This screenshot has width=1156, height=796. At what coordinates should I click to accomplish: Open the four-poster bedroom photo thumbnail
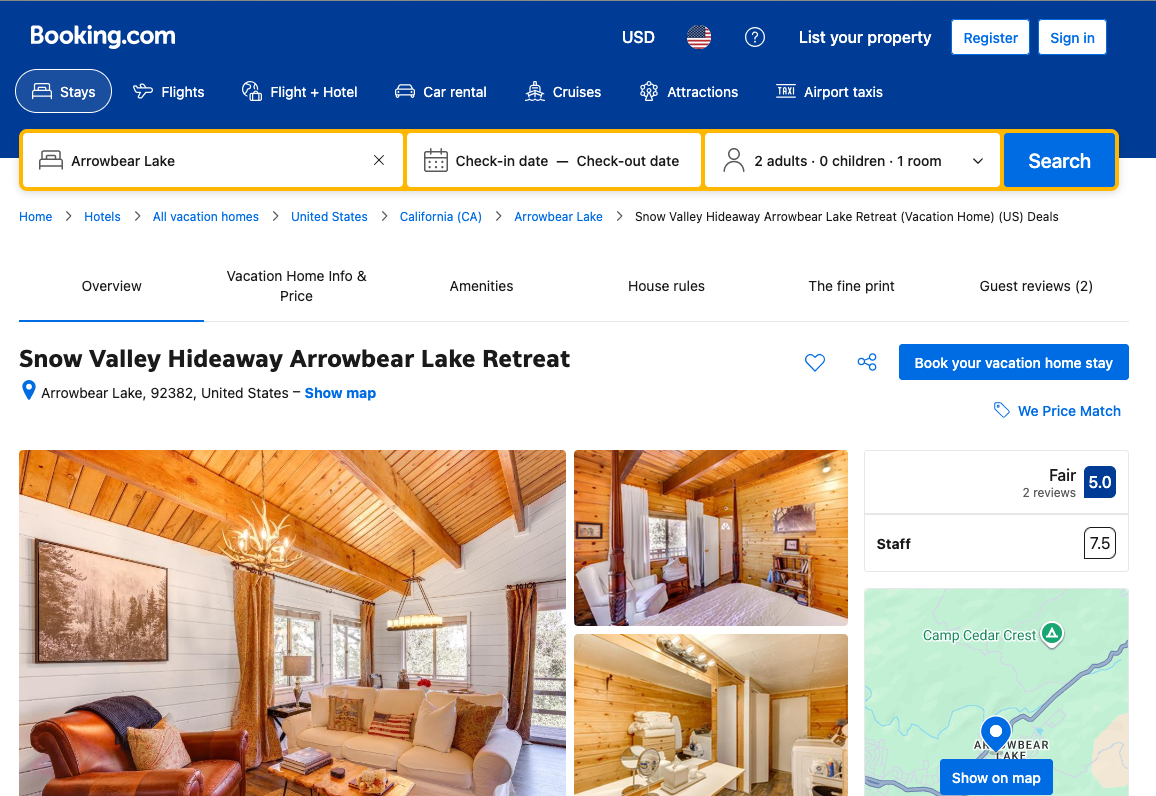point(711,538)
